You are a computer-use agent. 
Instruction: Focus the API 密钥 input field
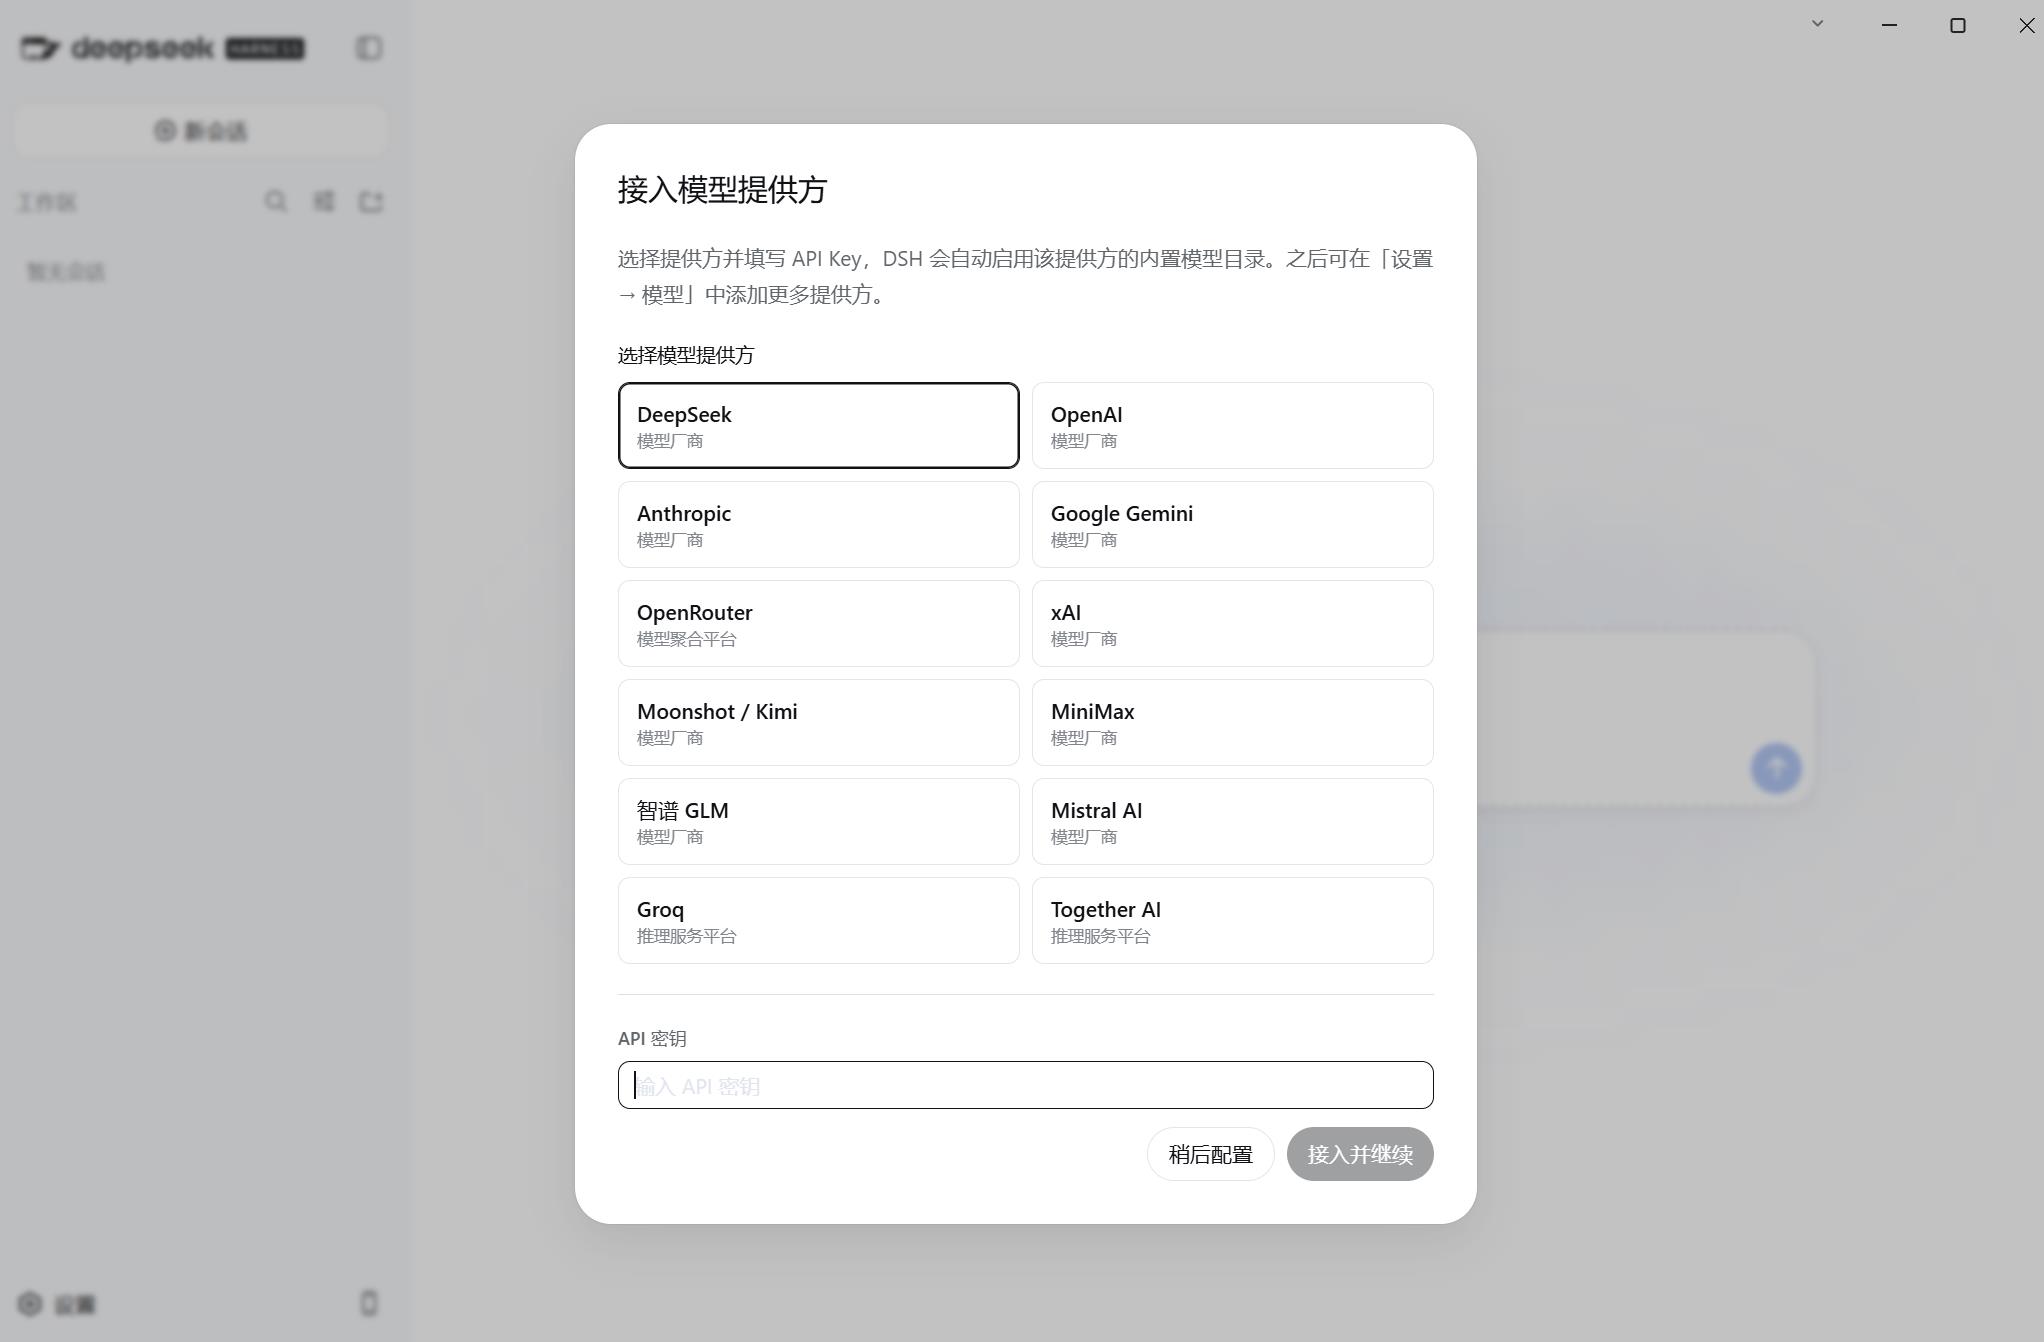point(1025,1085)
